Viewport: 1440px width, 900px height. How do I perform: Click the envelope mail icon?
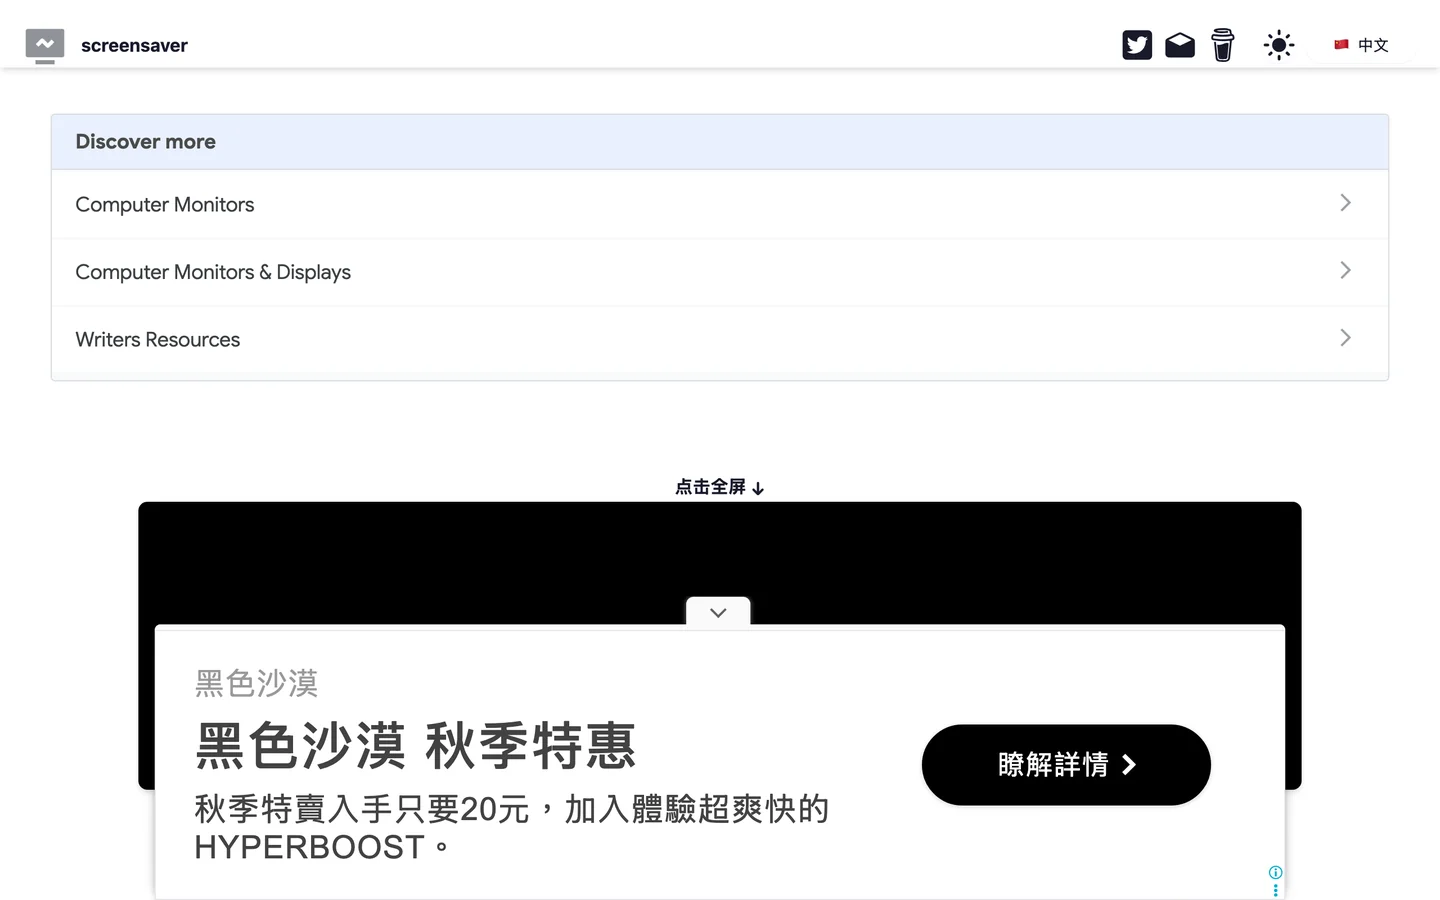[x=1180, y=45]
